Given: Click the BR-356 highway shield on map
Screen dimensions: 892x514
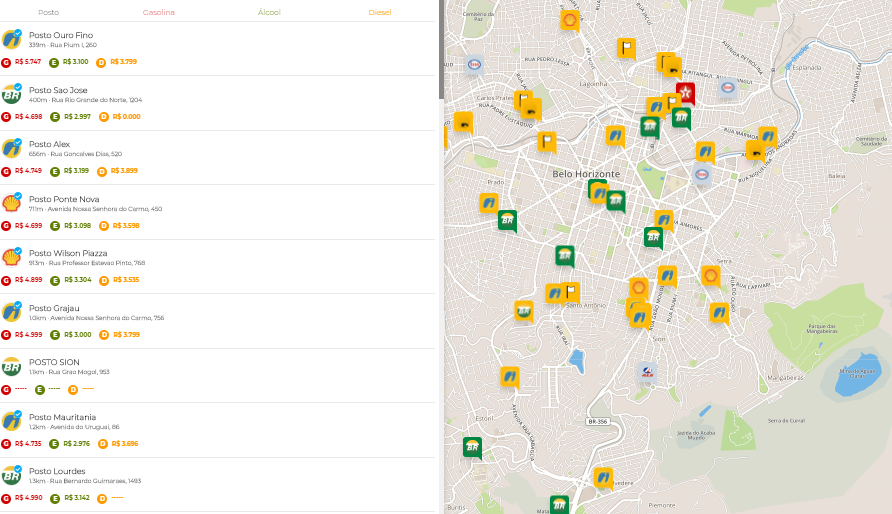Looking at the screenshot, I should click(x=598, y=422).
